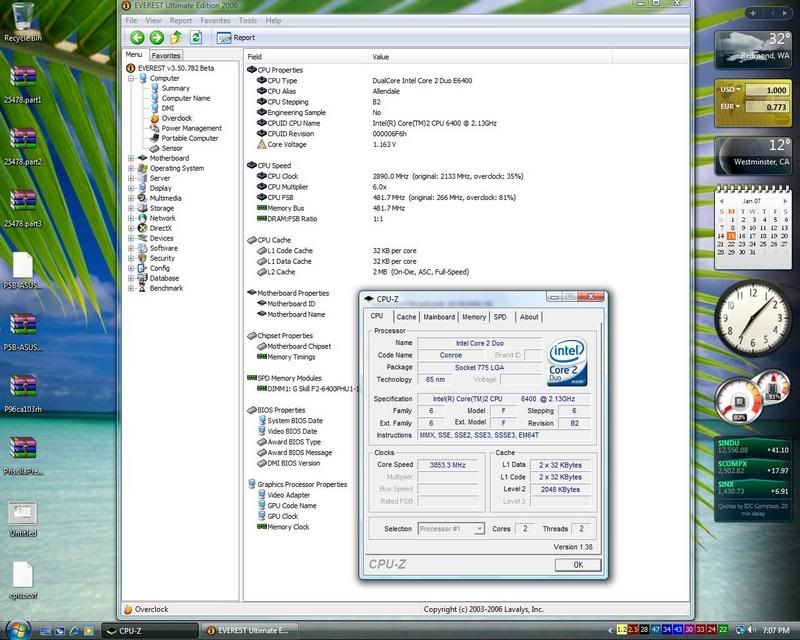This screenshot has width=800, height=640.
Task: Switch to the Cache tab in CPU-Z
Action: point(406,317)
